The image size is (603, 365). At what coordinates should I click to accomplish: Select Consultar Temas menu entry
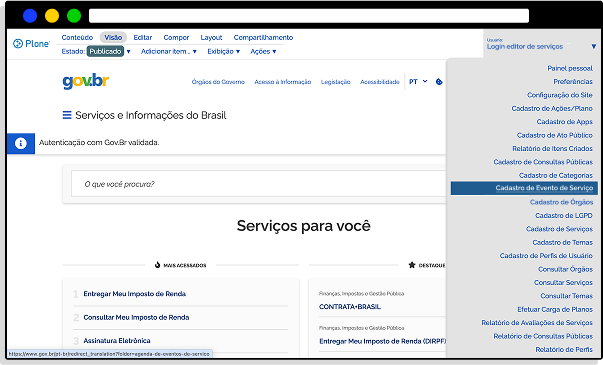[x=566, y=296]
